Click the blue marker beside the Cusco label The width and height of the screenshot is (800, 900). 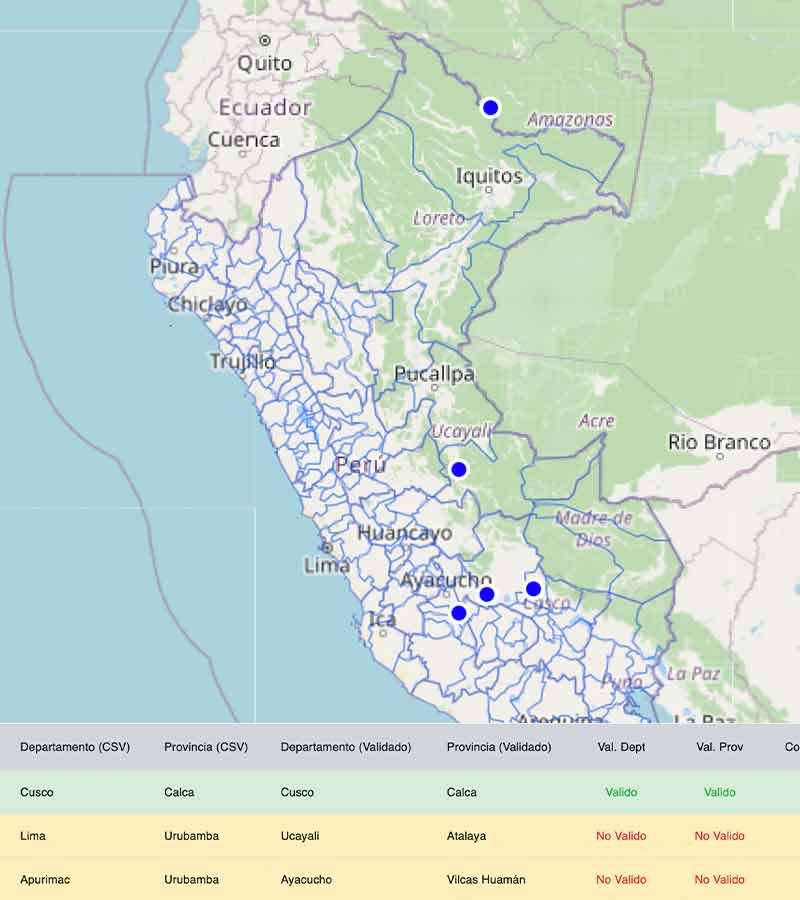(533, 589)
